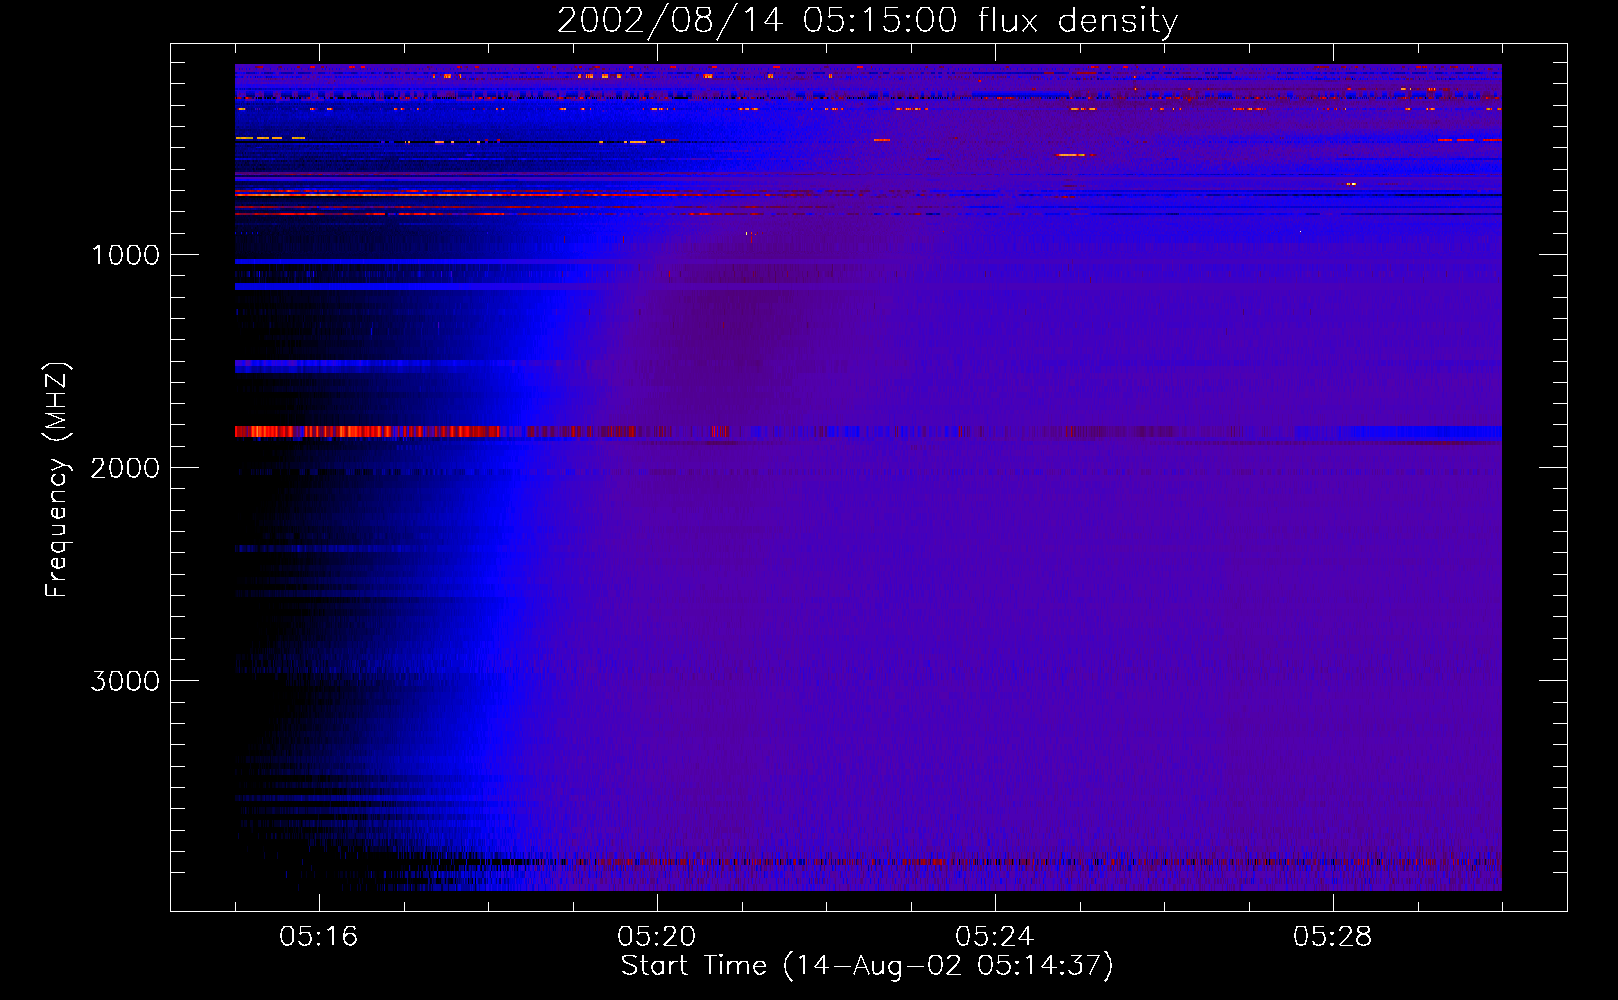Click the 1000 frequency tick label
The image size is (1618, 1000).
[125, 255]
